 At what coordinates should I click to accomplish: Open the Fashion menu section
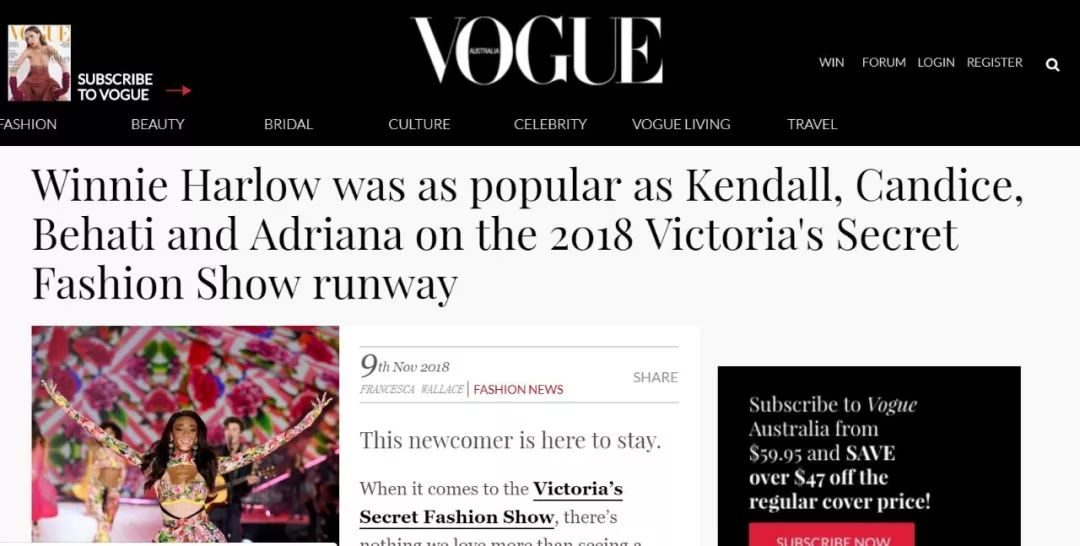pos(28,124)
